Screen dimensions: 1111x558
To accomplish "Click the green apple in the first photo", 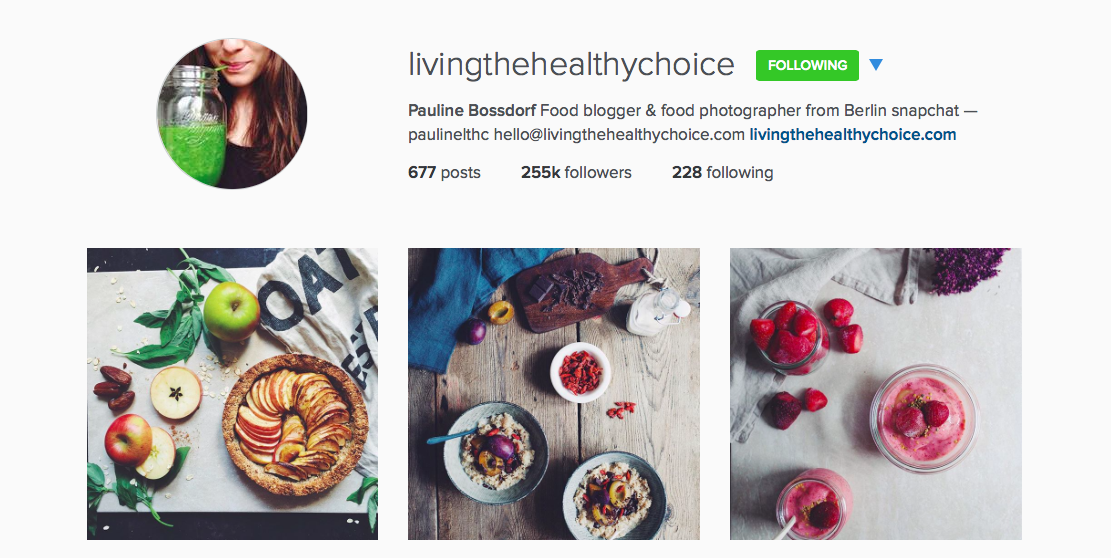I will pyautogui.click(x=231, y=310).
